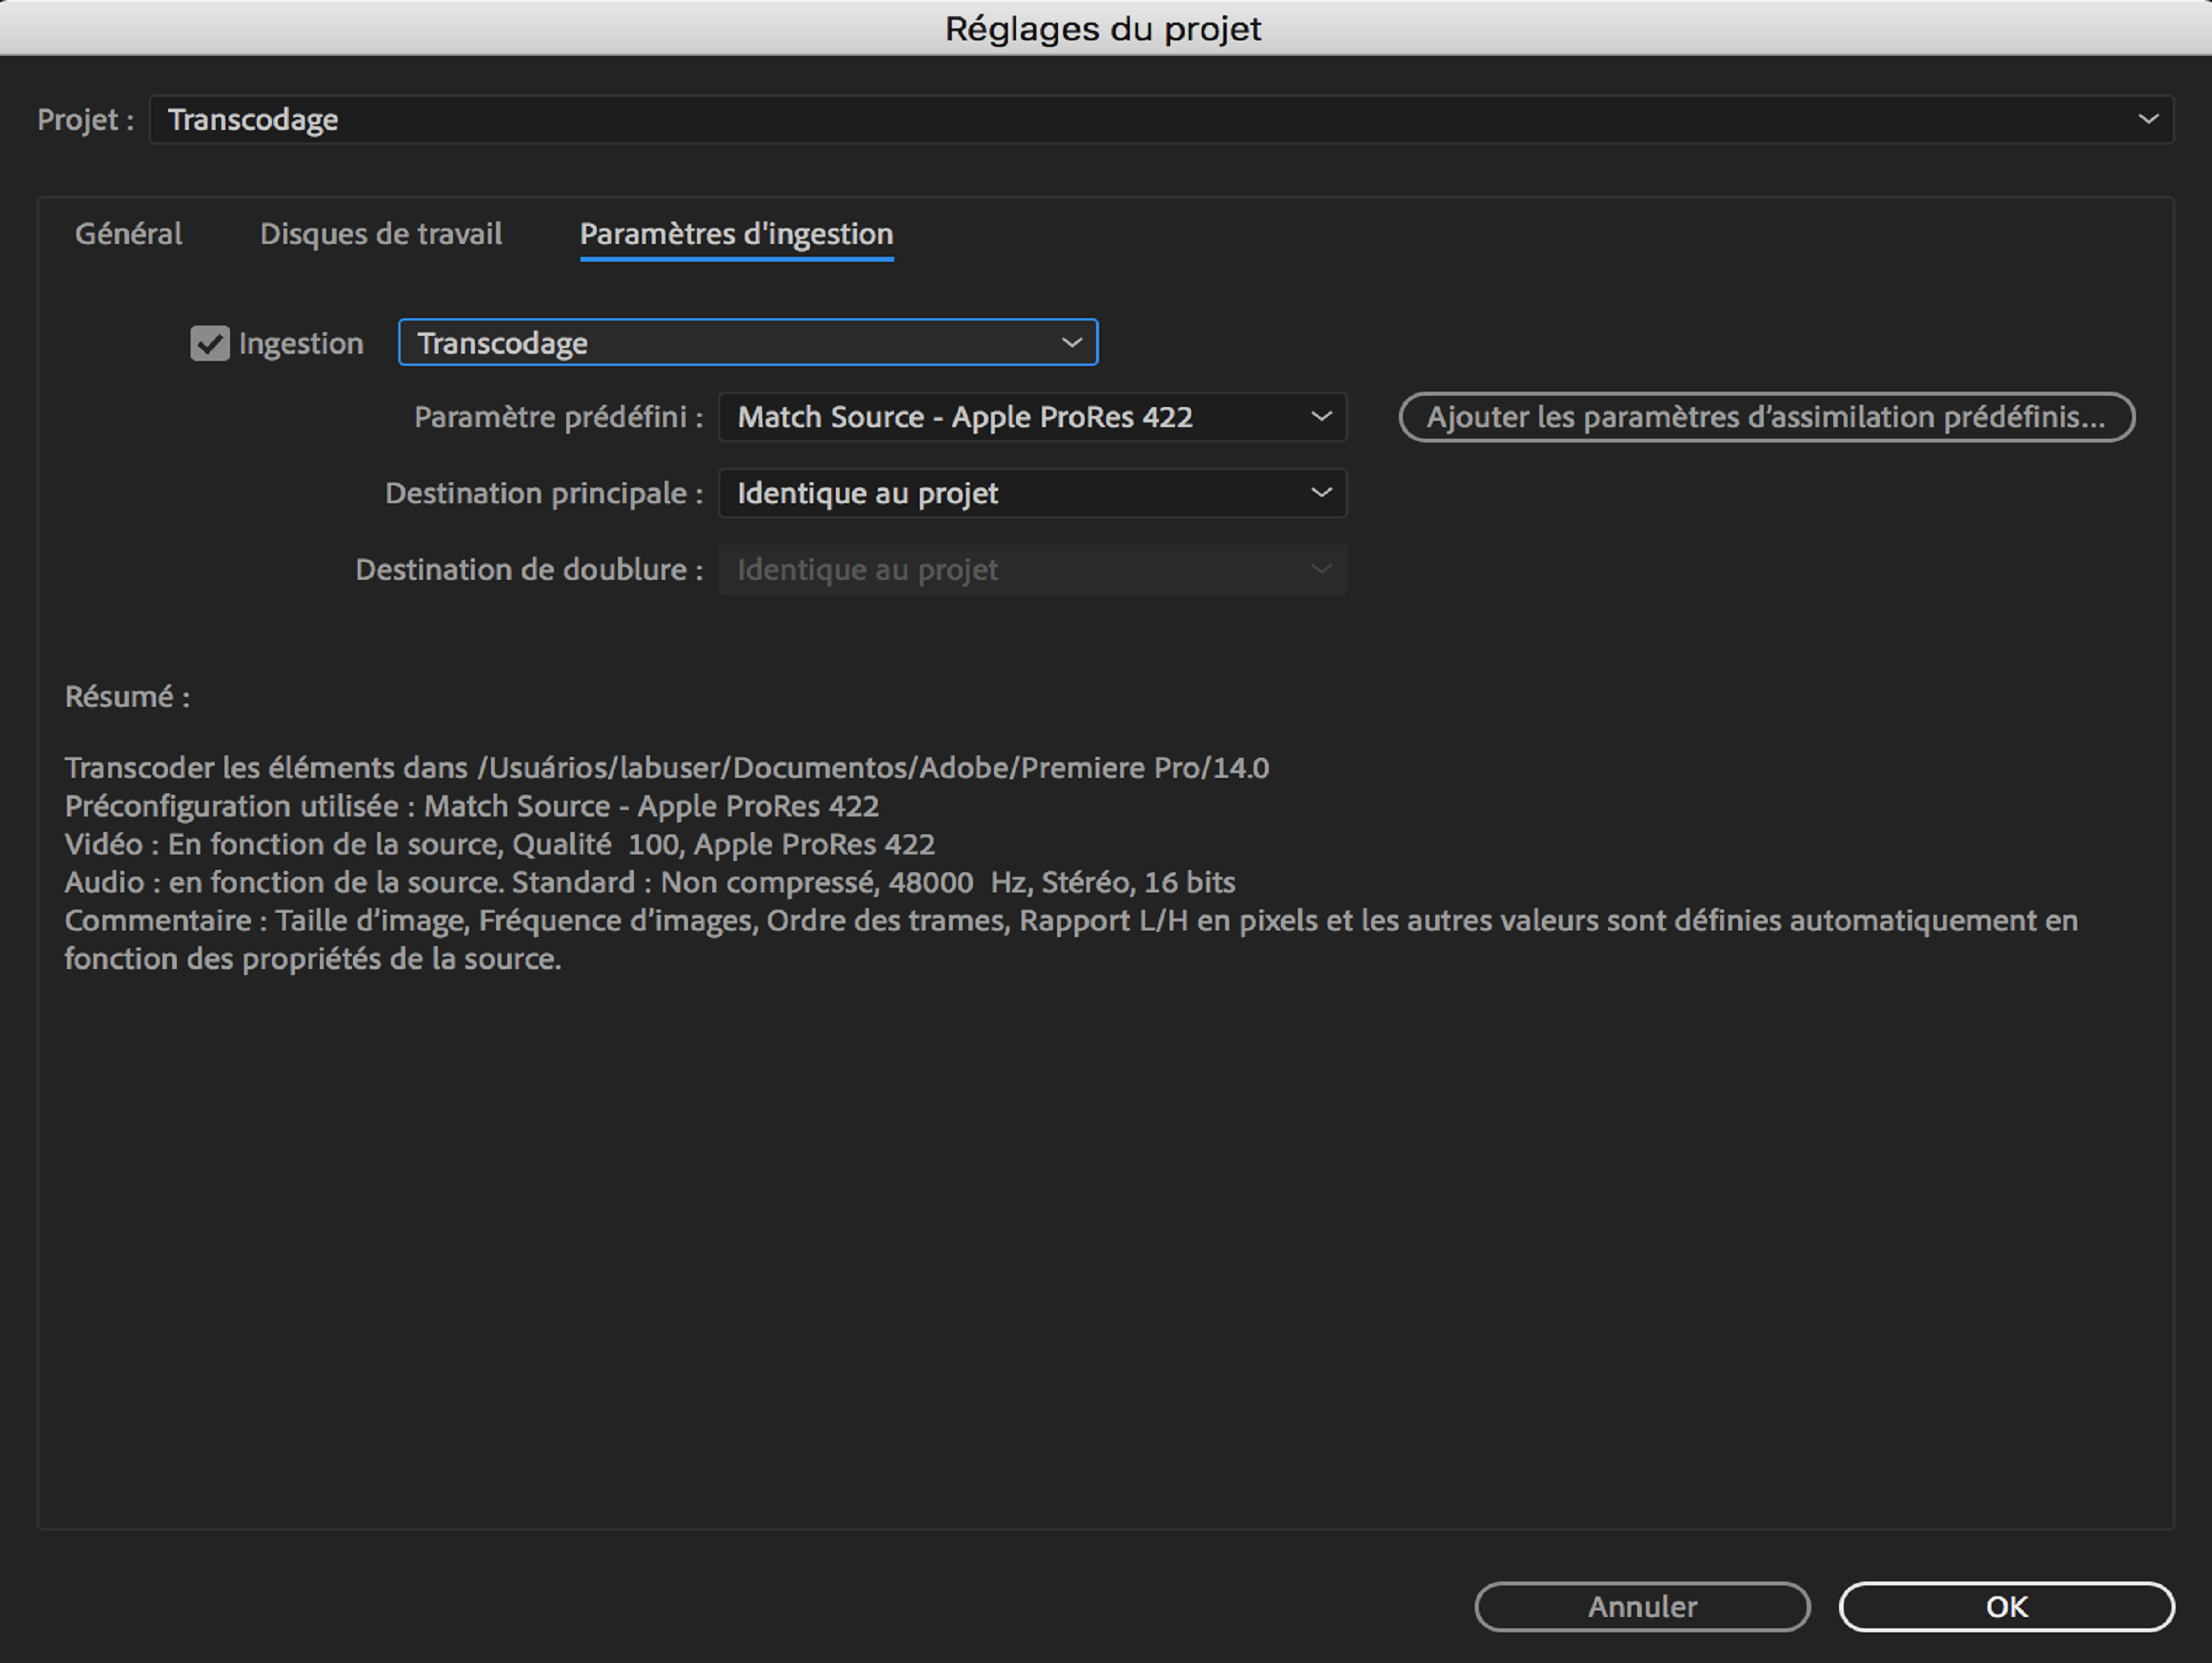
Task: Confirm settings with the OK button
Action: click(2006, 1606)
